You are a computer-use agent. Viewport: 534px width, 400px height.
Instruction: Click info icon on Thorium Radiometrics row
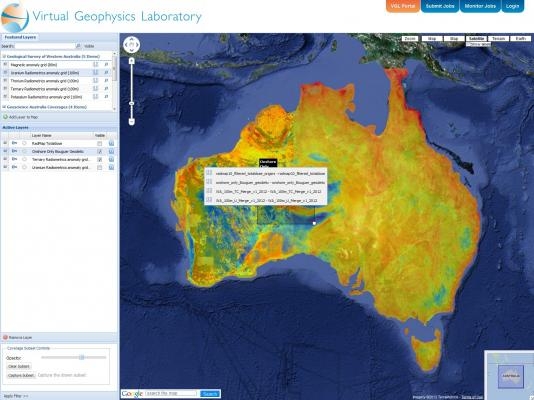[96, 81]
